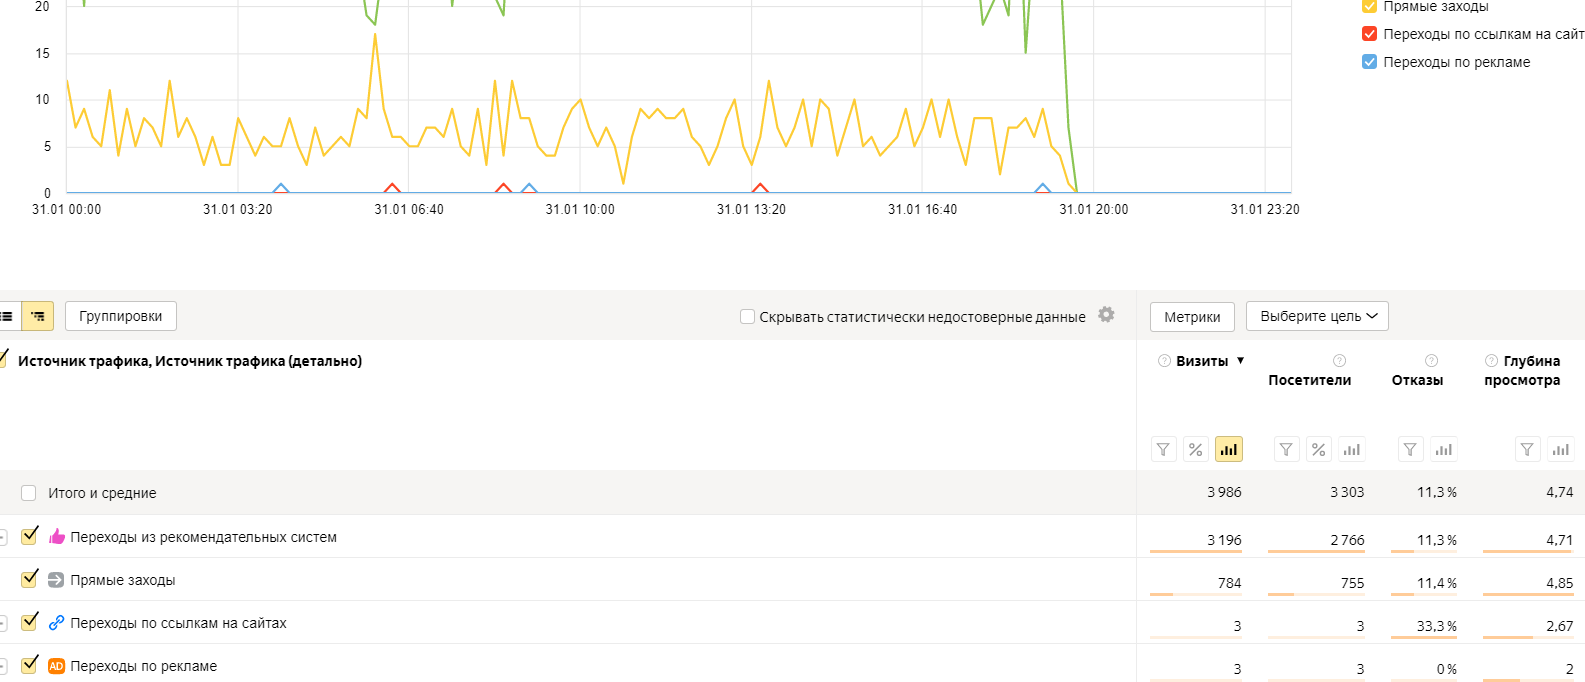Click visitors value 755
Screen dimensions: 1585x682
tap(1352, 583)
